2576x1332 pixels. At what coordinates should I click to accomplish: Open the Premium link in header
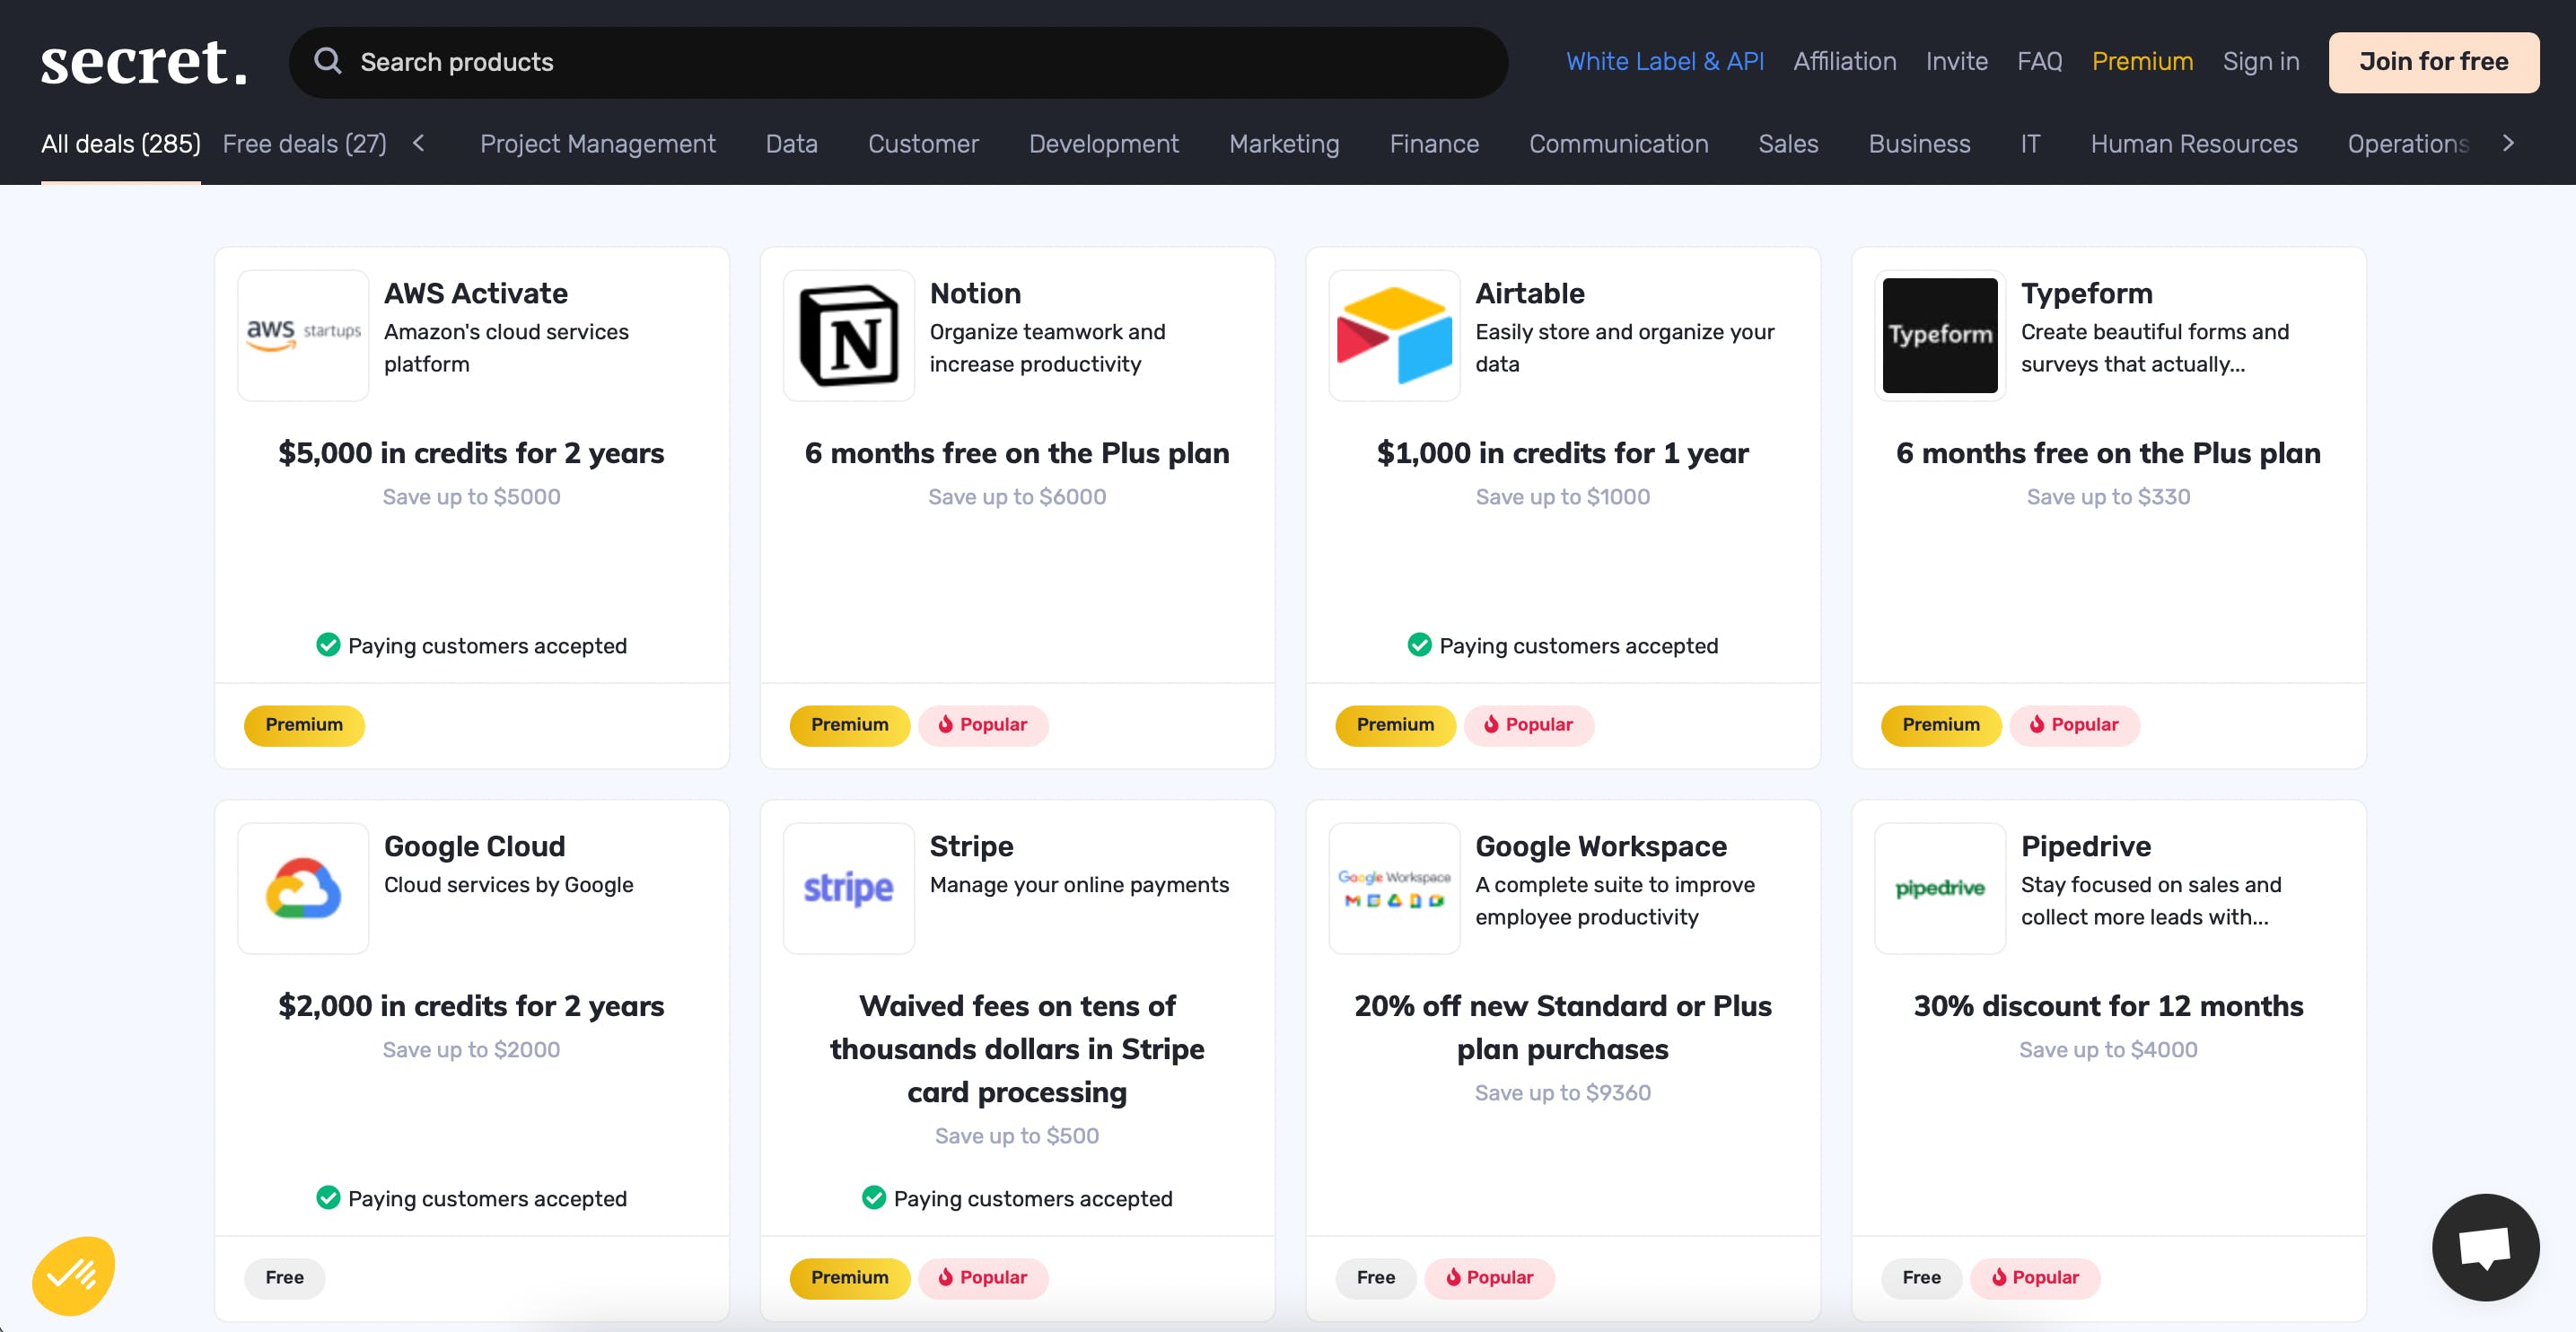(x=2142, y=62)
